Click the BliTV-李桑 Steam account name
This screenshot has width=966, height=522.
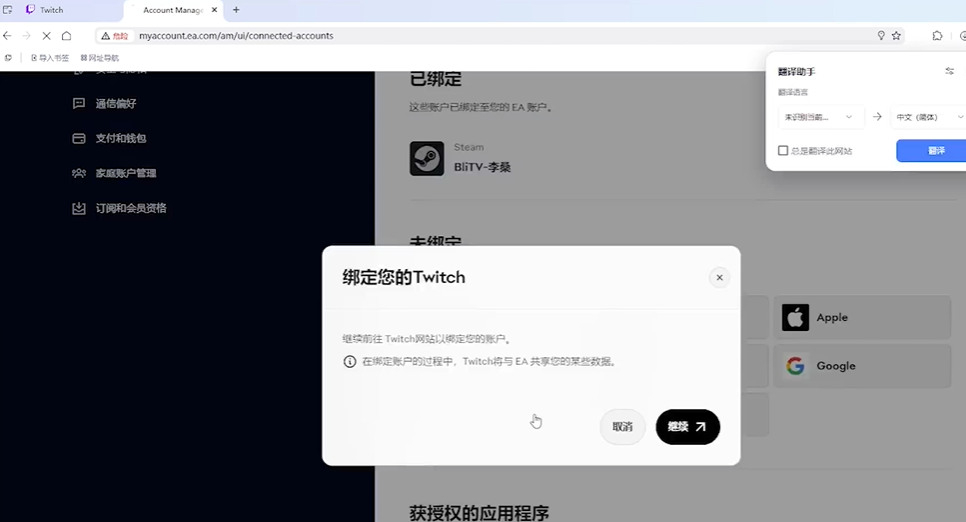(x=482, y=167)
